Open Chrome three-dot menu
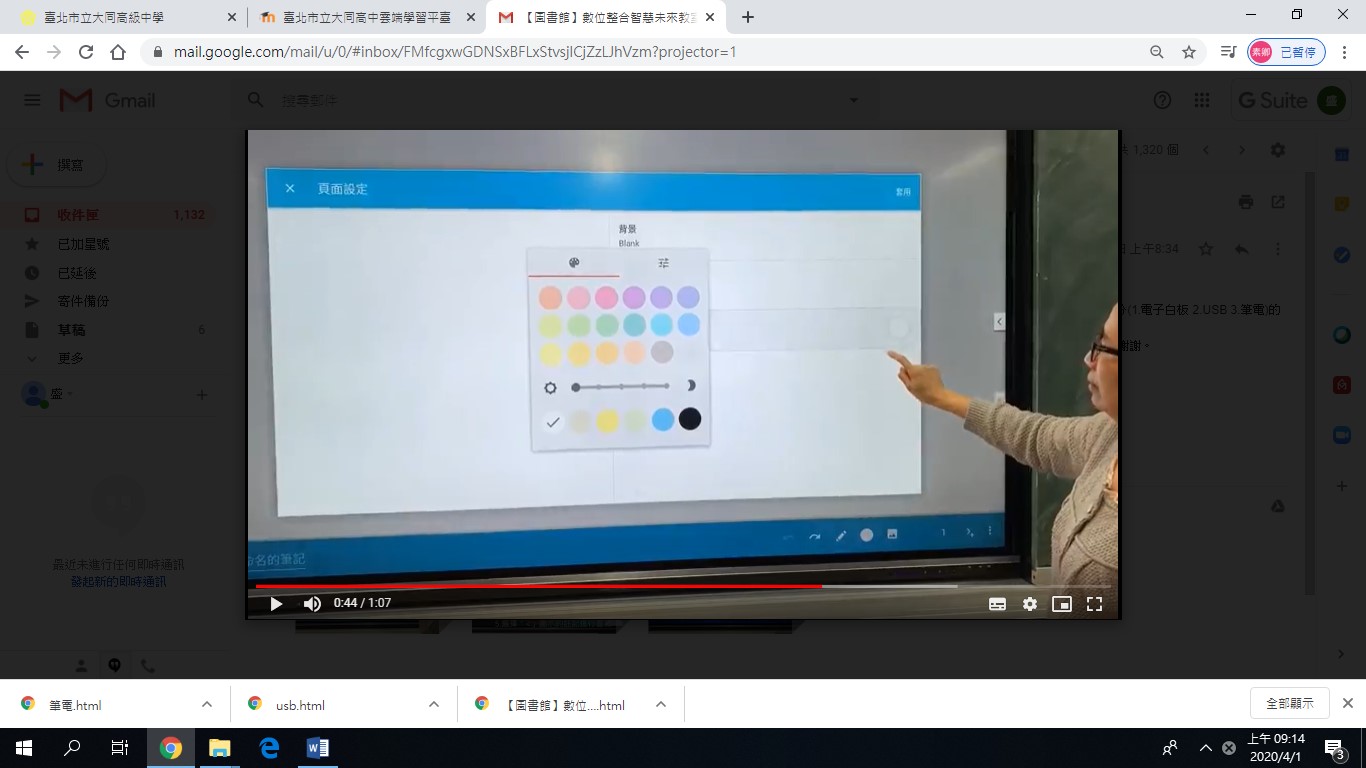This screenshot has height=768, width=1366. 1345,52
